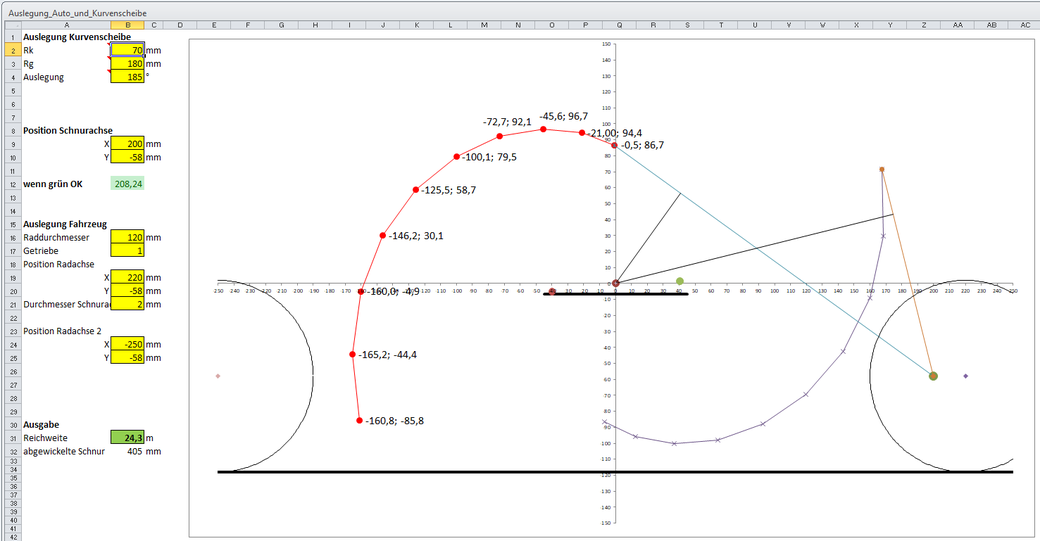Click the workbook title Auslegung_Auto_und_Kurvenscheibe
1040x541 pixels.
pyautogui.click(x=78, y=13)
